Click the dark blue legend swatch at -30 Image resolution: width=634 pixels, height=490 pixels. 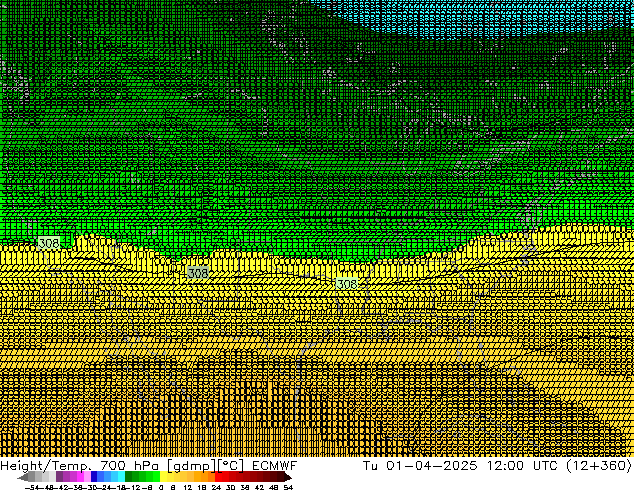coord(94,477)
